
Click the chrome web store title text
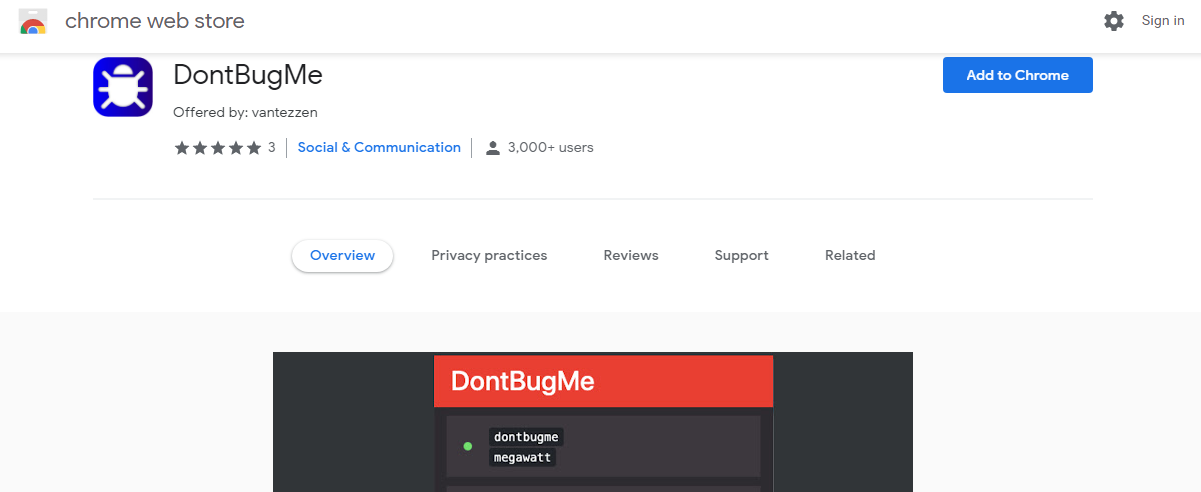click(155, 21)
